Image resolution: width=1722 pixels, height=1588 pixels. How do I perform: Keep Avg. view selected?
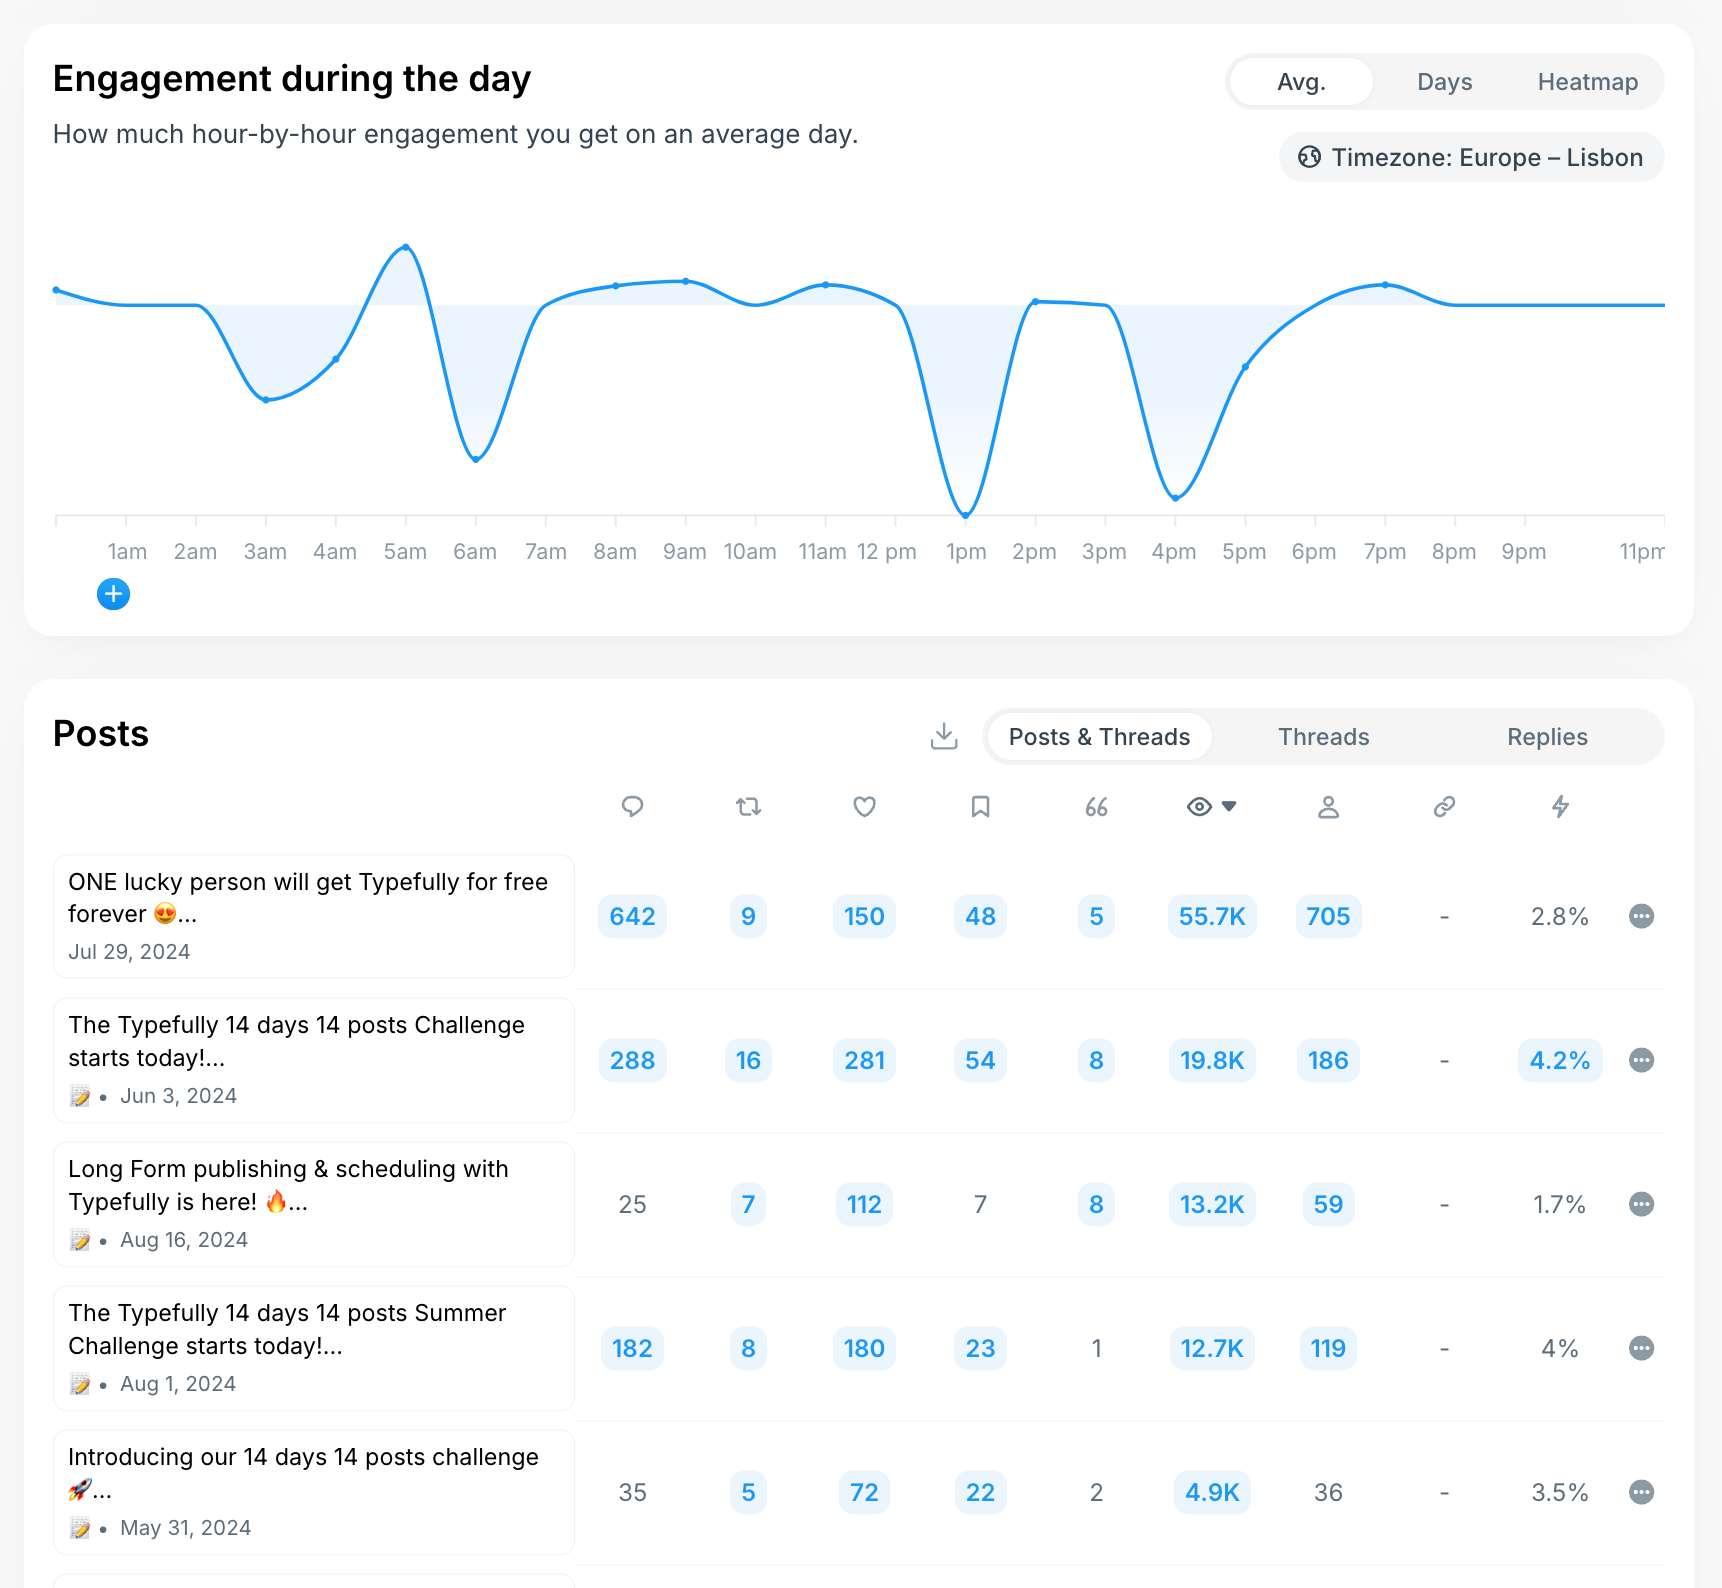point(1301,81)
